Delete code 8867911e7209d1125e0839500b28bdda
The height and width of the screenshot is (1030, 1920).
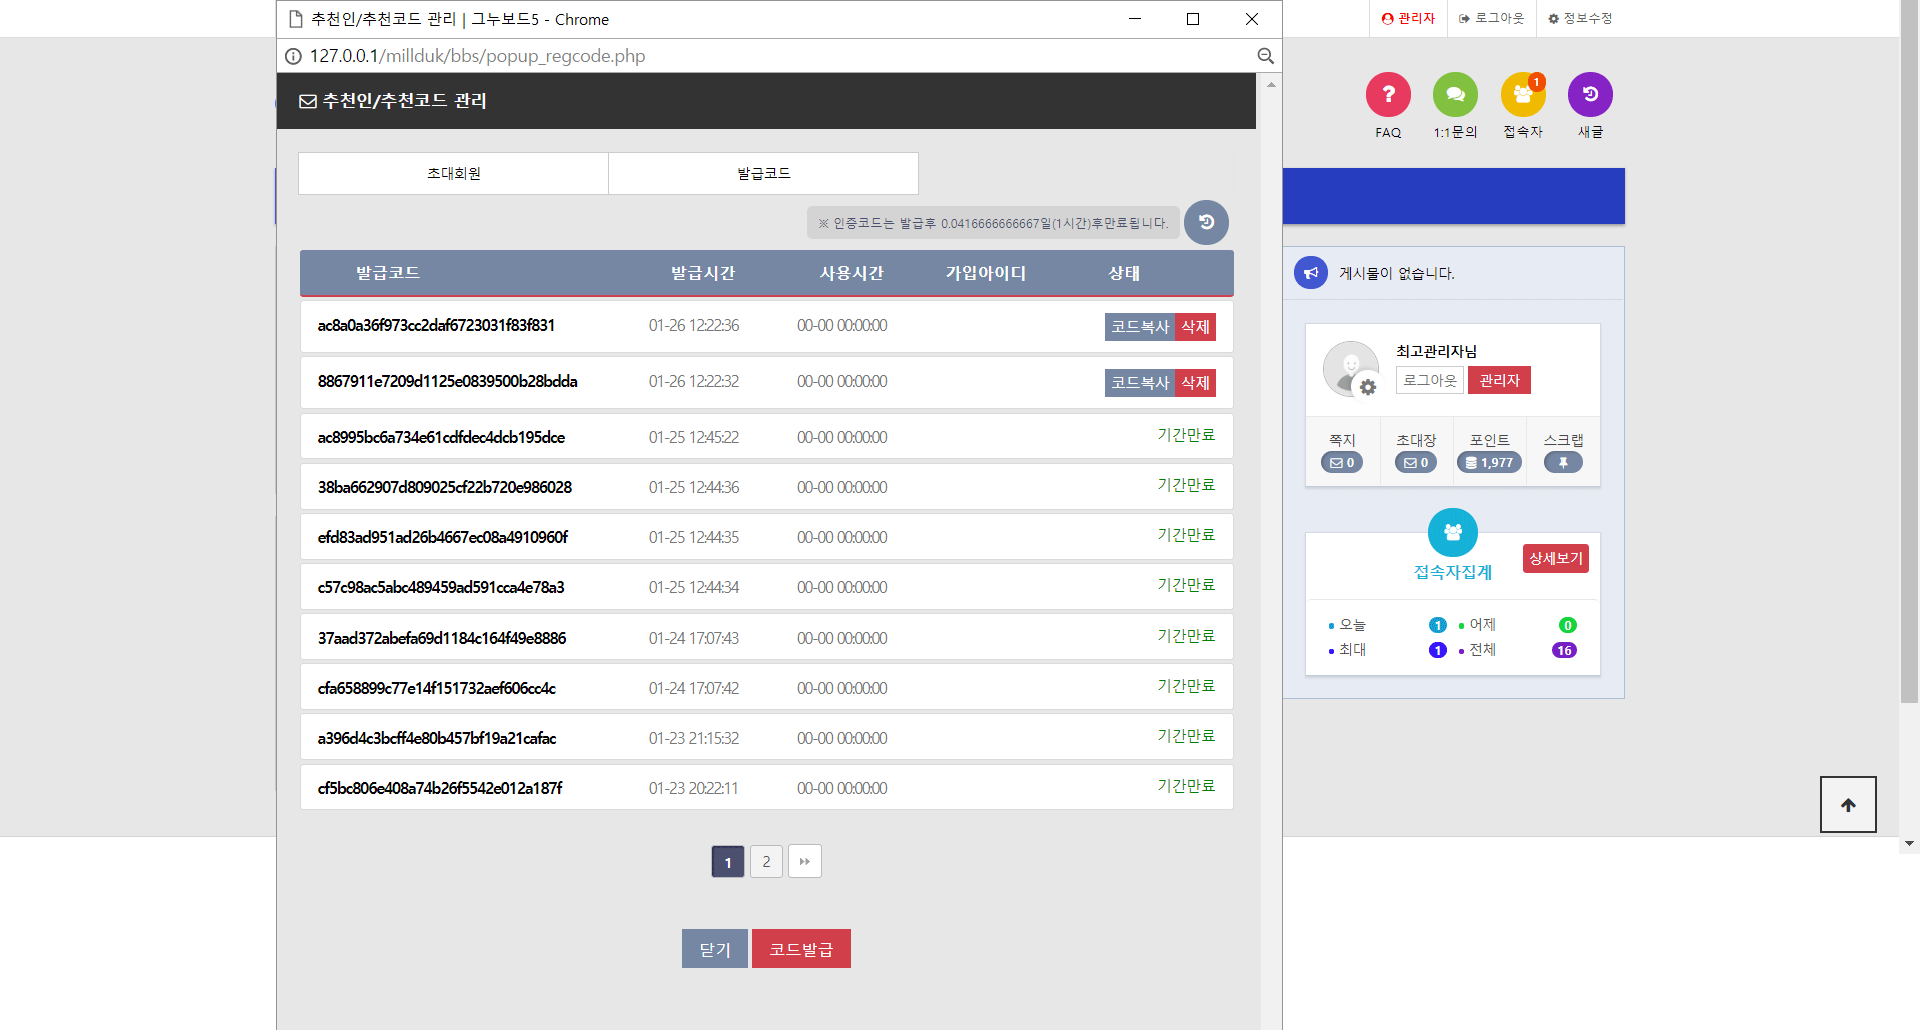tap(1195, 383)
